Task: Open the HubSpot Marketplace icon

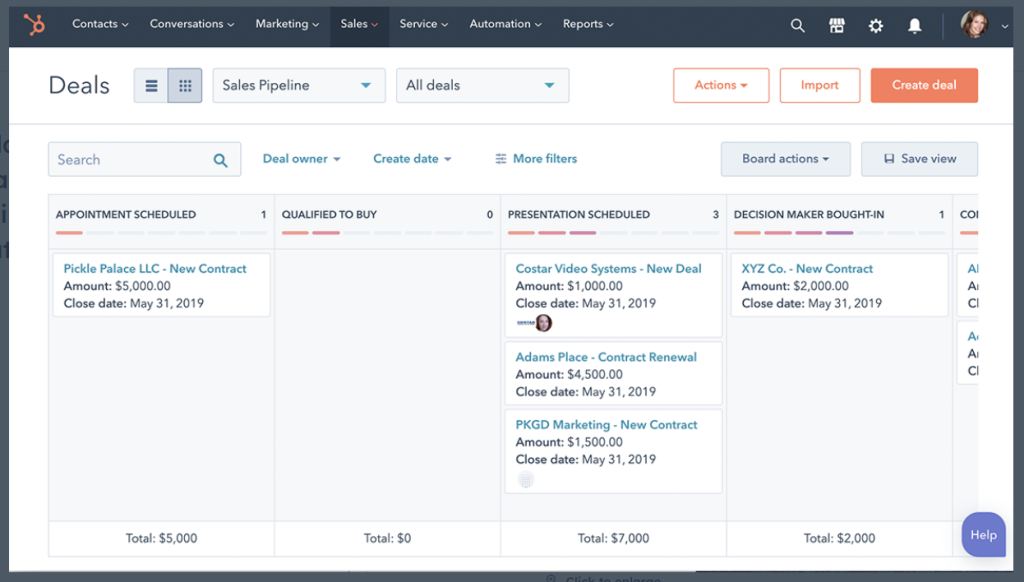Action: click(x=836, y=26)
